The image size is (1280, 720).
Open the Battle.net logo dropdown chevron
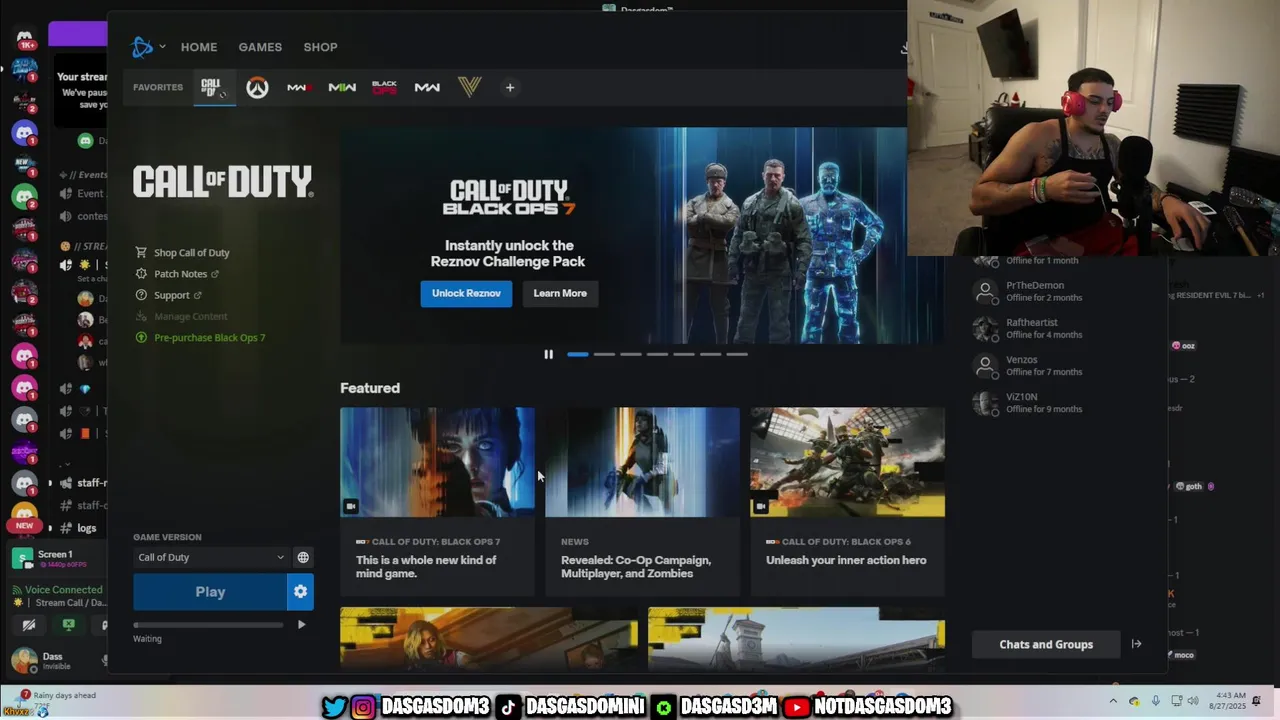(x=162, y=47)
